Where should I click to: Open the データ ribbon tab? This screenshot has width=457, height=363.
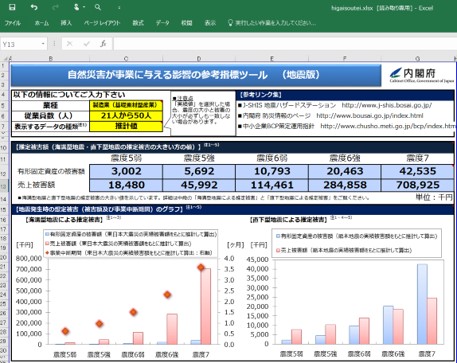[163, 23]
